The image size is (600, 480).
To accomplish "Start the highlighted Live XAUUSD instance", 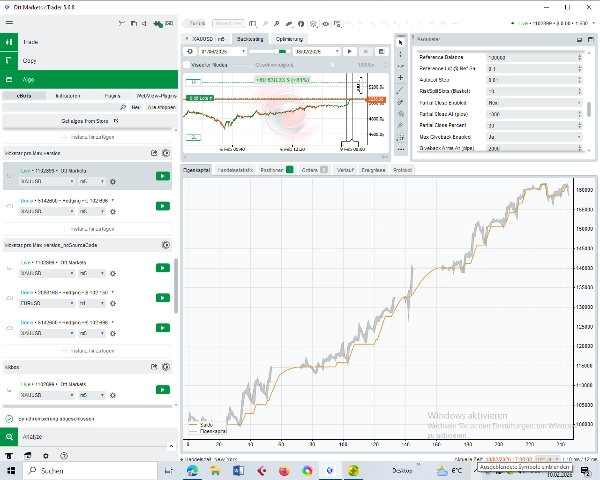I will point(163,176).
